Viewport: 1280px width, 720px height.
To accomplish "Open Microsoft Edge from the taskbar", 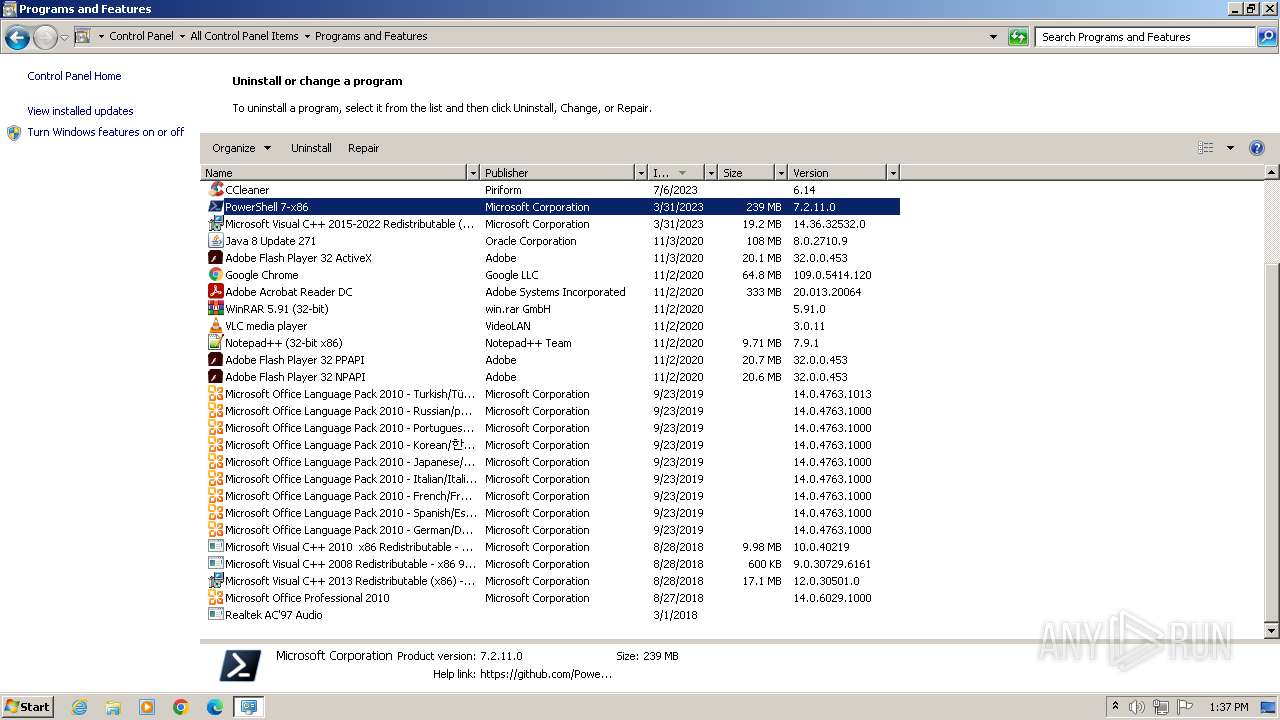I will [215, 707].
